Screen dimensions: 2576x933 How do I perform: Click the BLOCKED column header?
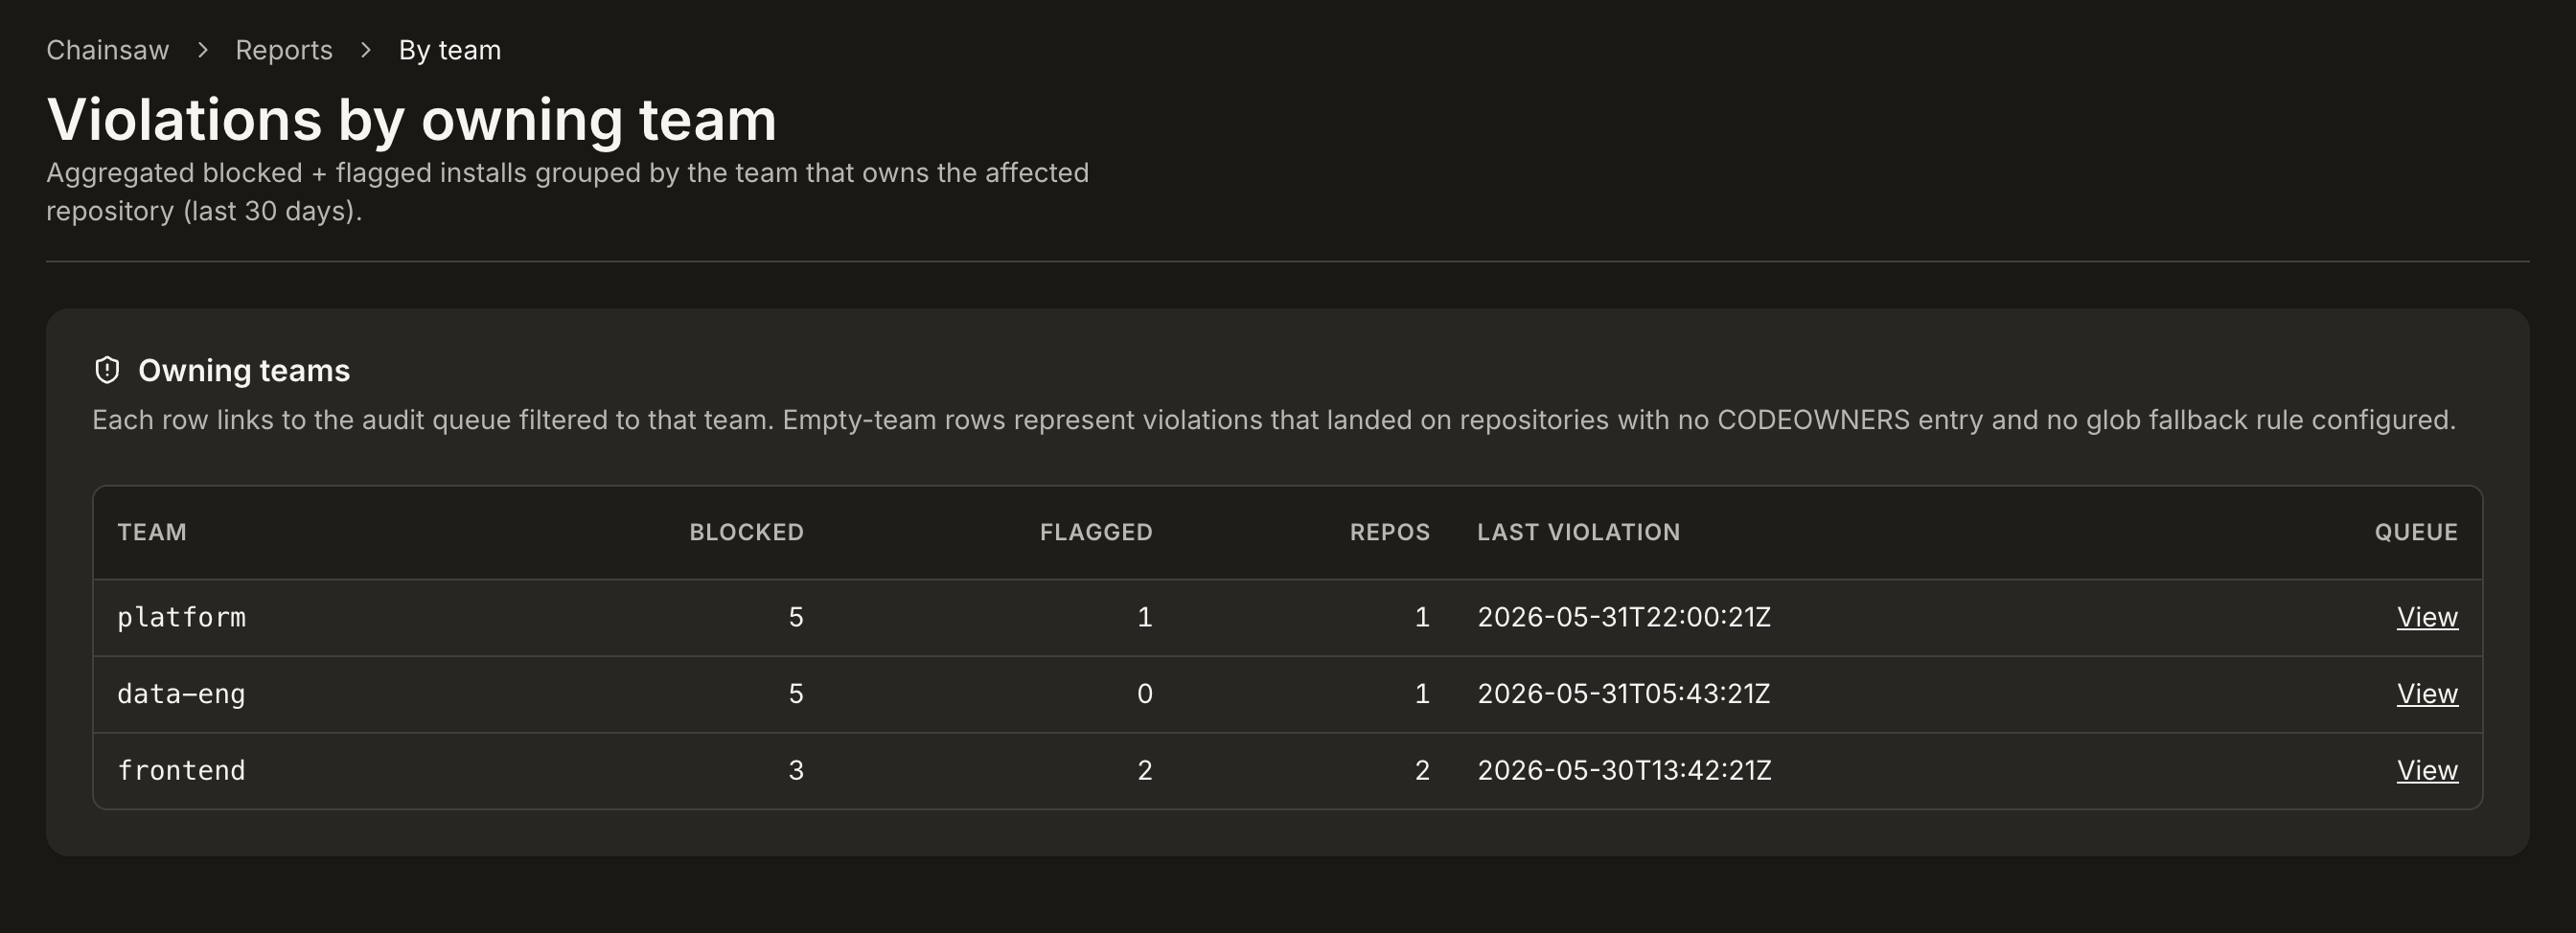click(746, 532)
